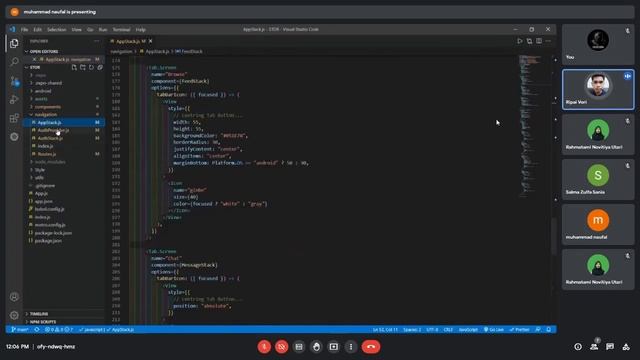Open the Explorer view in activity bar
Screen dimensions: 640x360
(x=14, y=43)
